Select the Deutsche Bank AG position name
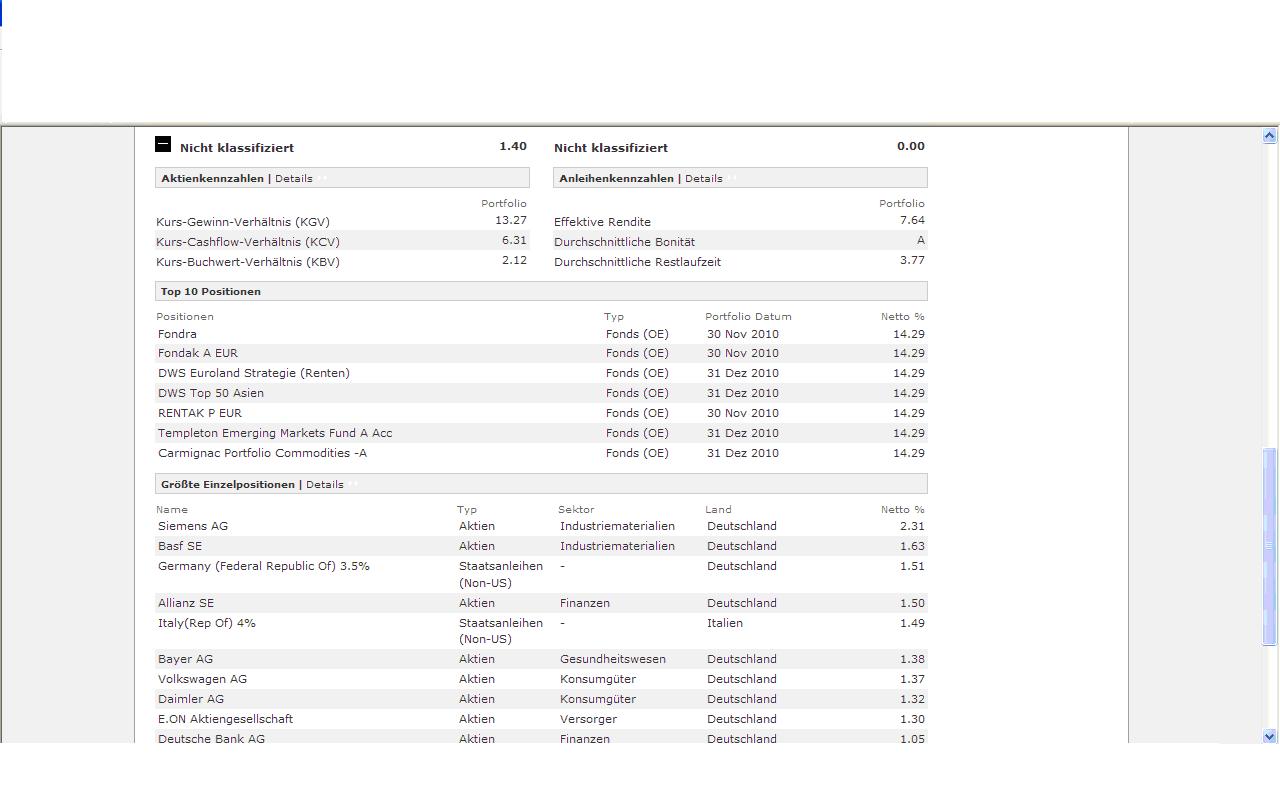 click(x=211, y=739)
